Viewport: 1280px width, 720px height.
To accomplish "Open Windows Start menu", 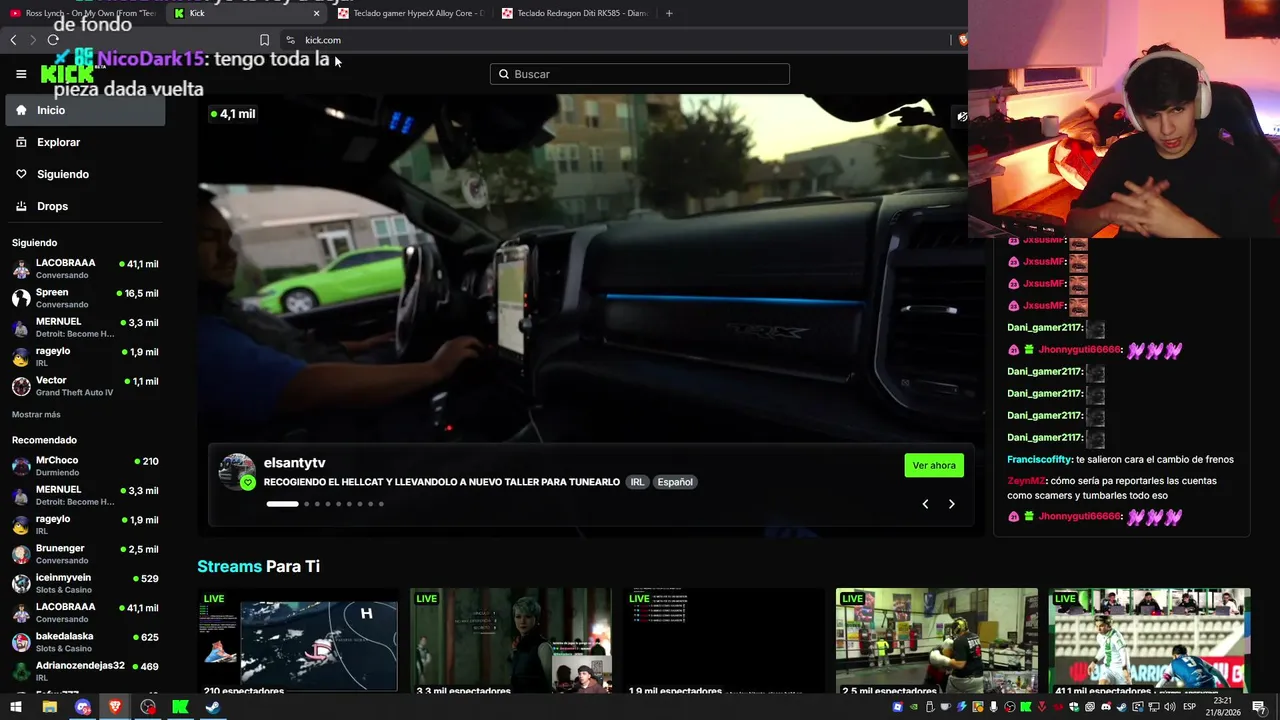I will click(16, 707).
